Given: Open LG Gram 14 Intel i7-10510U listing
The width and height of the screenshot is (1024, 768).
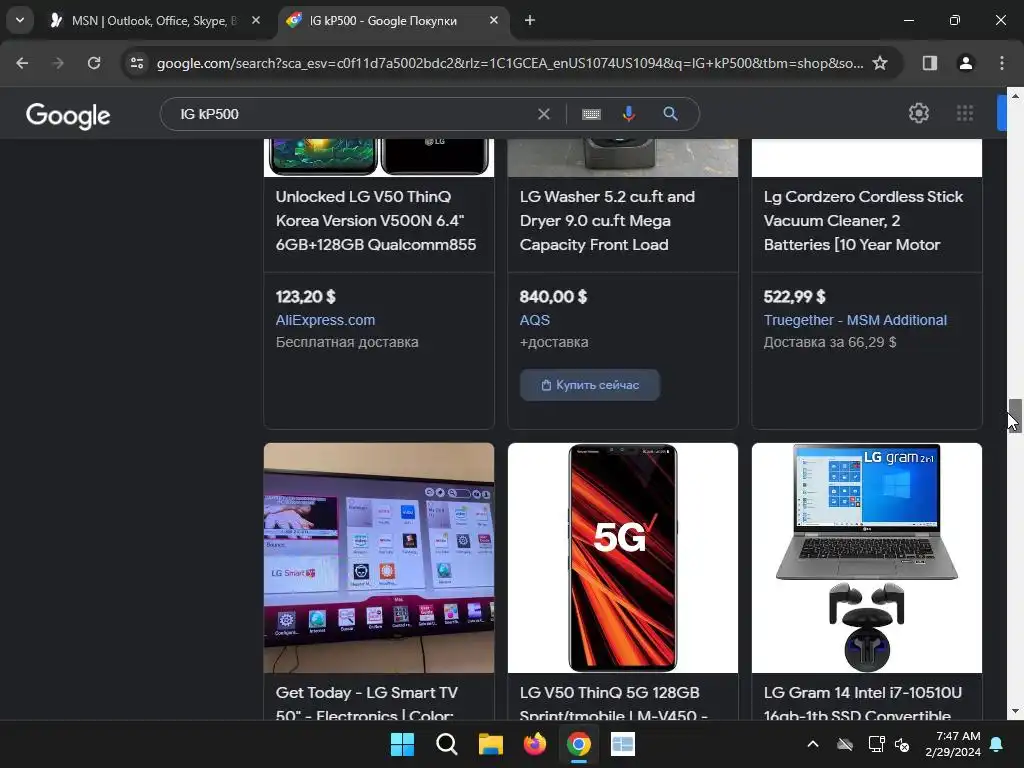Looking at the screenshot, I should pos(862,702).
